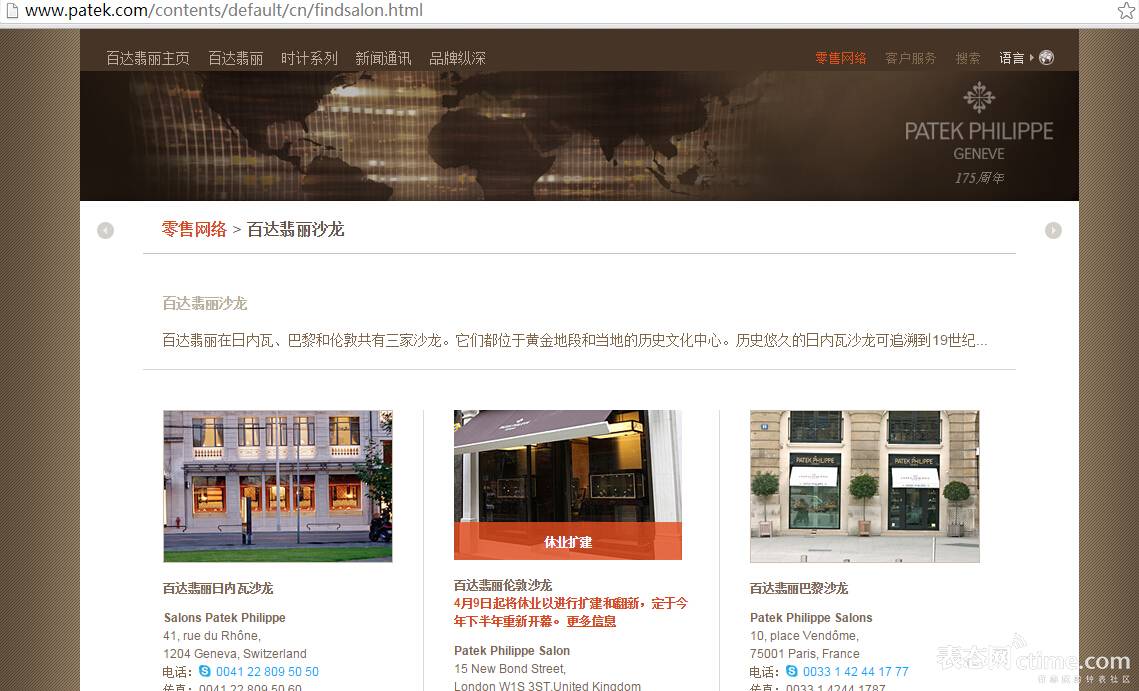This screenshot has width=1139, height=691.
Task: Go to previous page with left arrow
Action: pyautogui.click(x=105, y=230)
